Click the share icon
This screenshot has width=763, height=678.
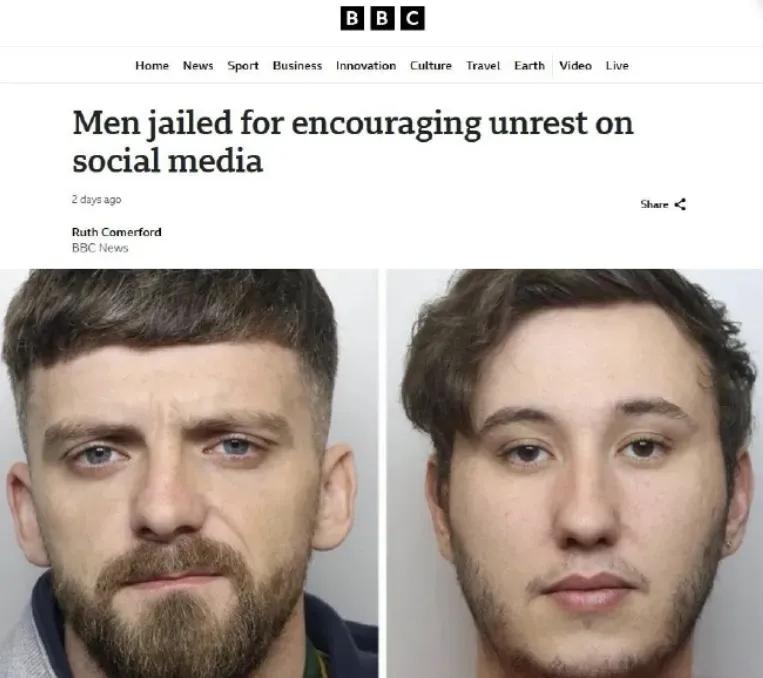coord(680,204)
